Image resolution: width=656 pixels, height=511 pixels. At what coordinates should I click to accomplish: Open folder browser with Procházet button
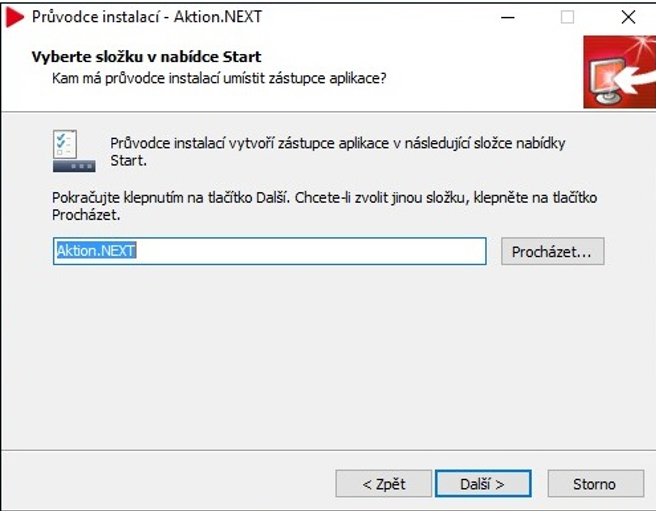pos(553,252)
